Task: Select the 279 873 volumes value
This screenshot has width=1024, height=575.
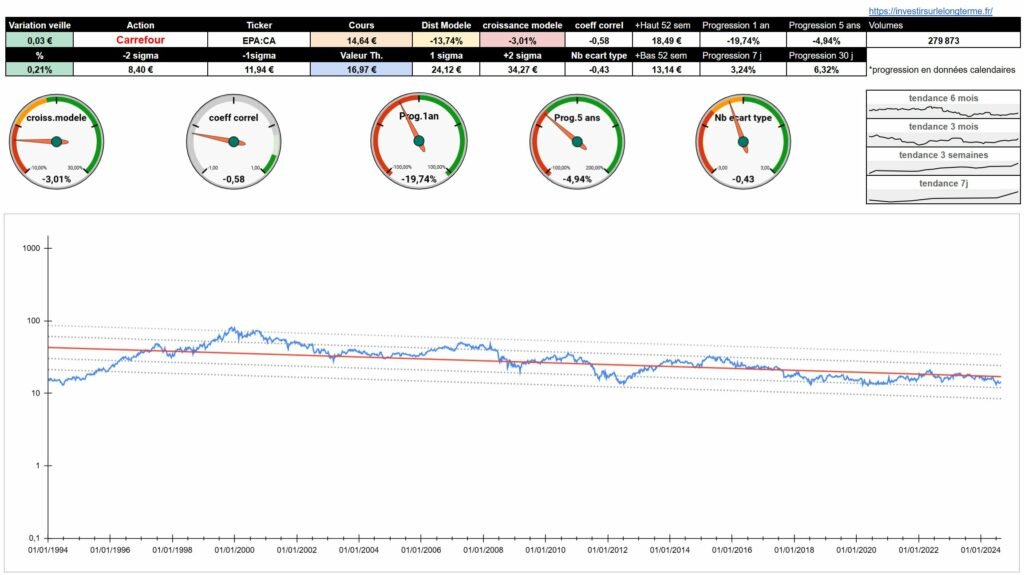Action: (942, 40)
